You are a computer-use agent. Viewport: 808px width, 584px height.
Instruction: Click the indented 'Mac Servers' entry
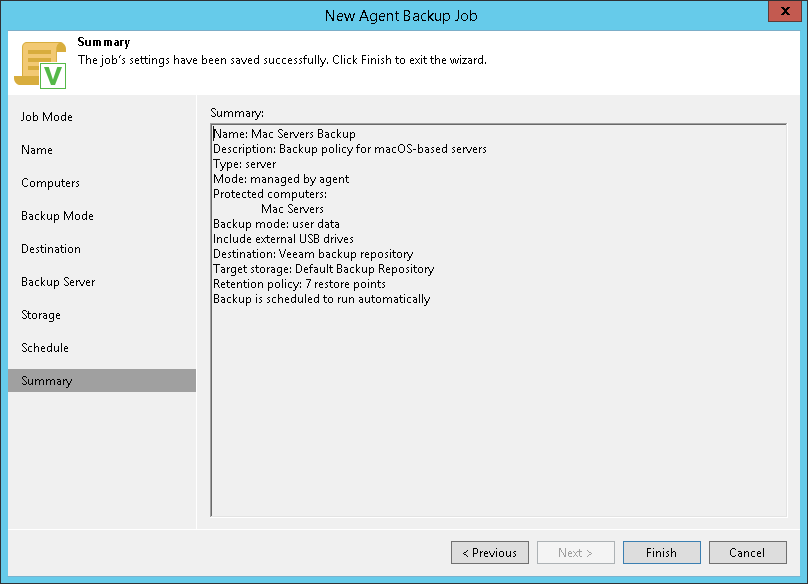[x=292, y=209]
